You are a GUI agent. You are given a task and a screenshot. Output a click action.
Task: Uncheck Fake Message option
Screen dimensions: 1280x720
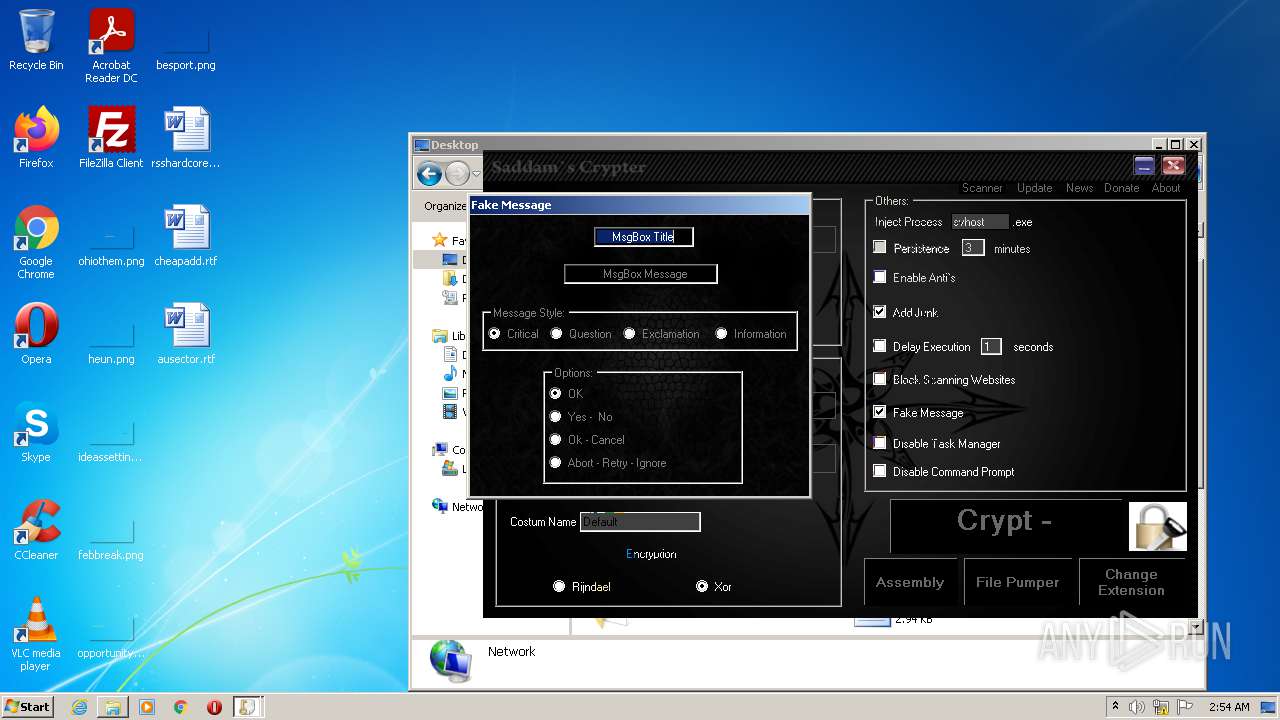pos(880,412)
